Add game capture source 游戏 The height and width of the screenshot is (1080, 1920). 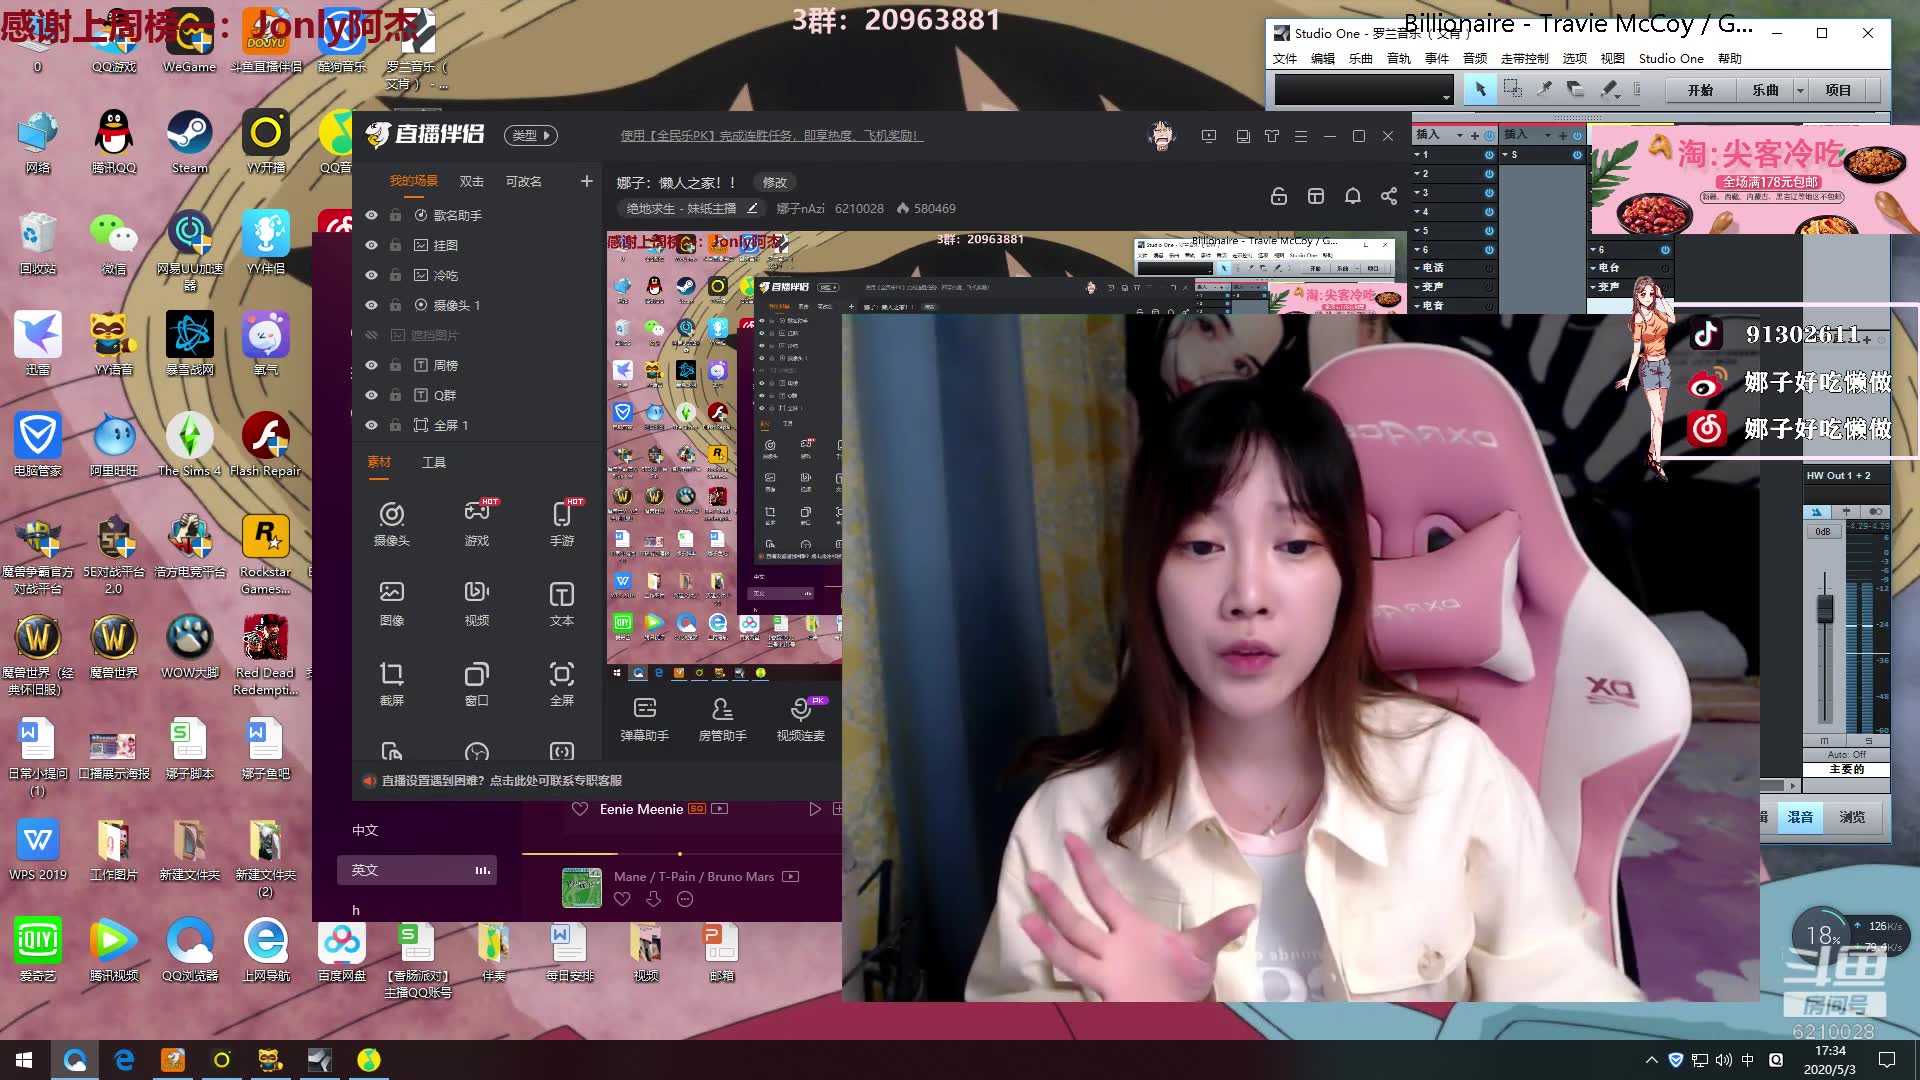pyautogui.click(x=476, y=523)
